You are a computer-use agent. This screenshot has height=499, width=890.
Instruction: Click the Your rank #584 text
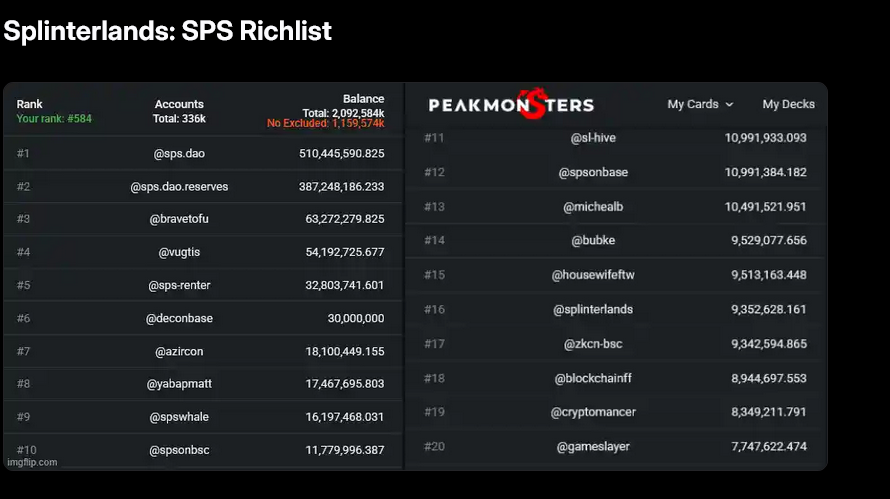(x=54, y=119)
